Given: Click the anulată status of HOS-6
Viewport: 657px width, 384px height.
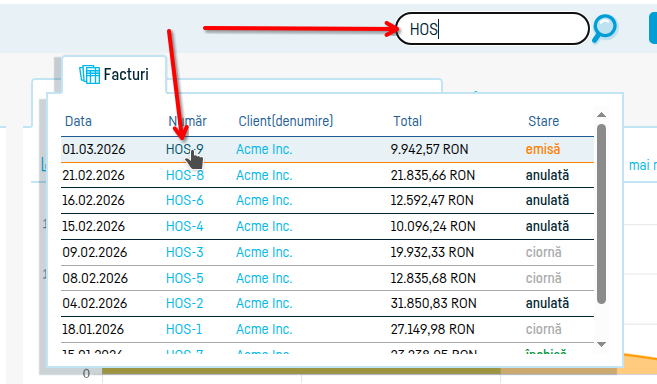Looking at the screenshot, I should (x=547, y=200).
